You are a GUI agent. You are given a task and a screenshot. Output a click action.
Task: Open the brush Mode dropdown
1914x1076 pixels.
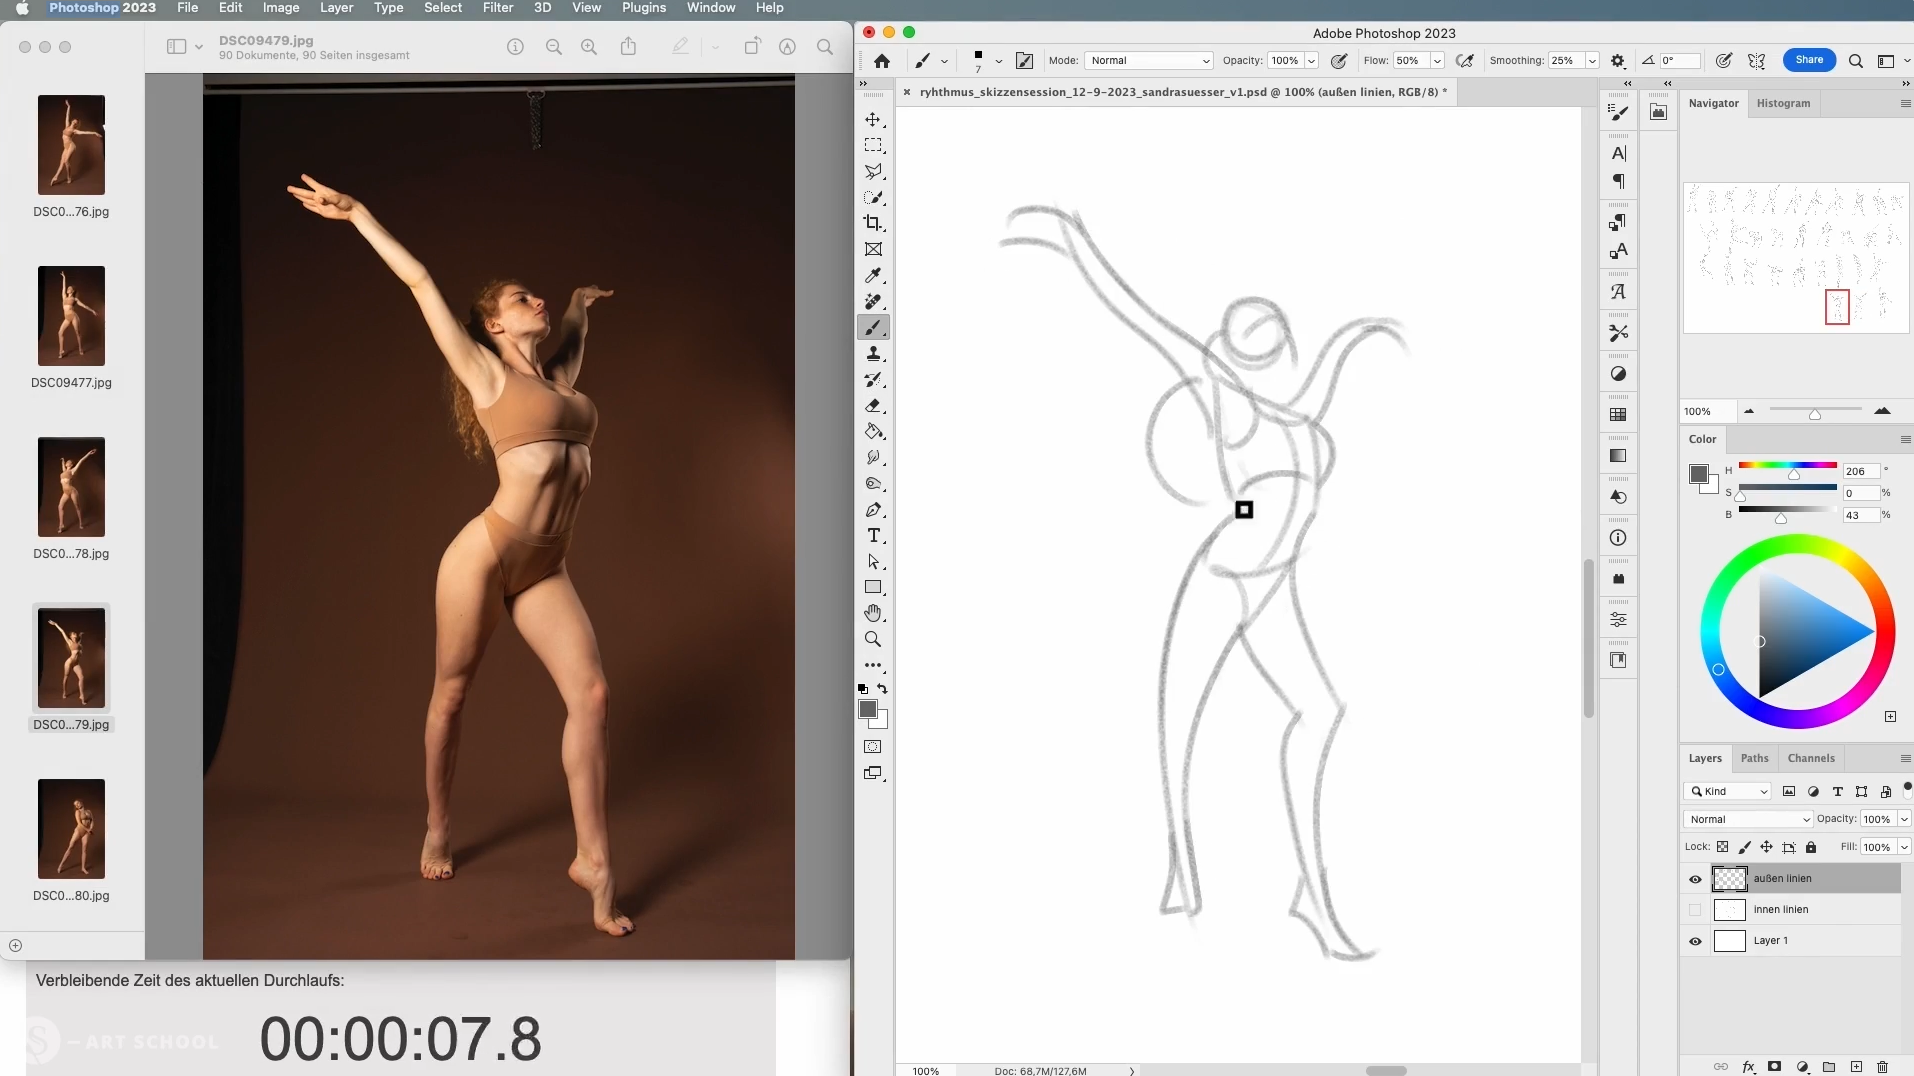click(1149, 61)
